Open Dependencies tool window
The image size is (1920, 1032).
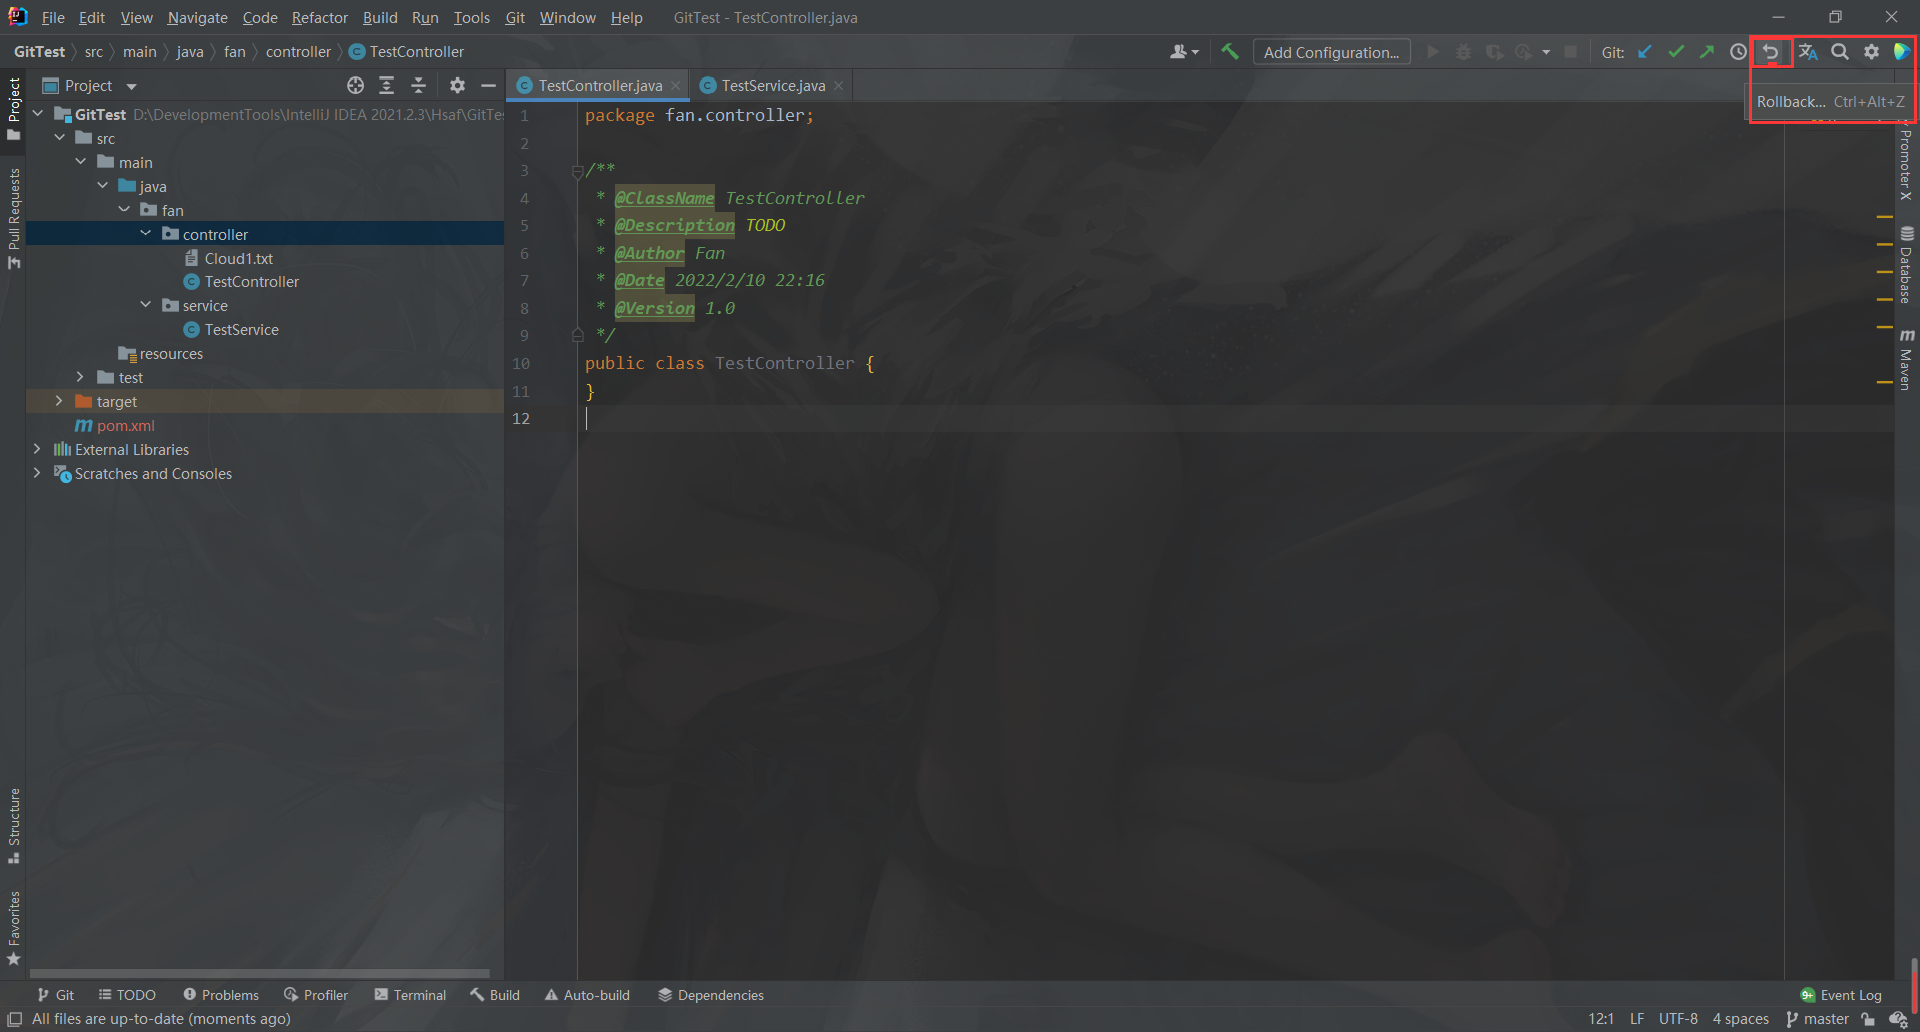(711, 995)
